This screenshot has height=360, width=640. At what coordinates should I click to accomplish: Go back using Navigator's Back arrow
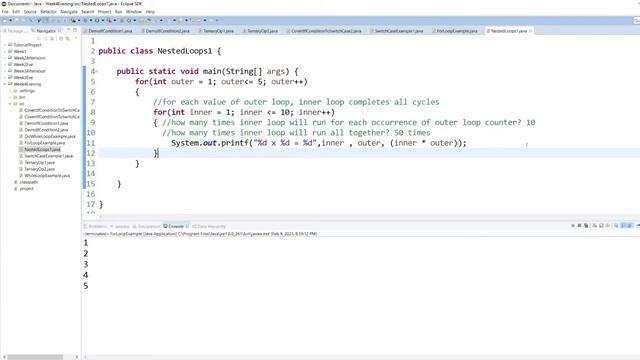click(x=39, y=38)
